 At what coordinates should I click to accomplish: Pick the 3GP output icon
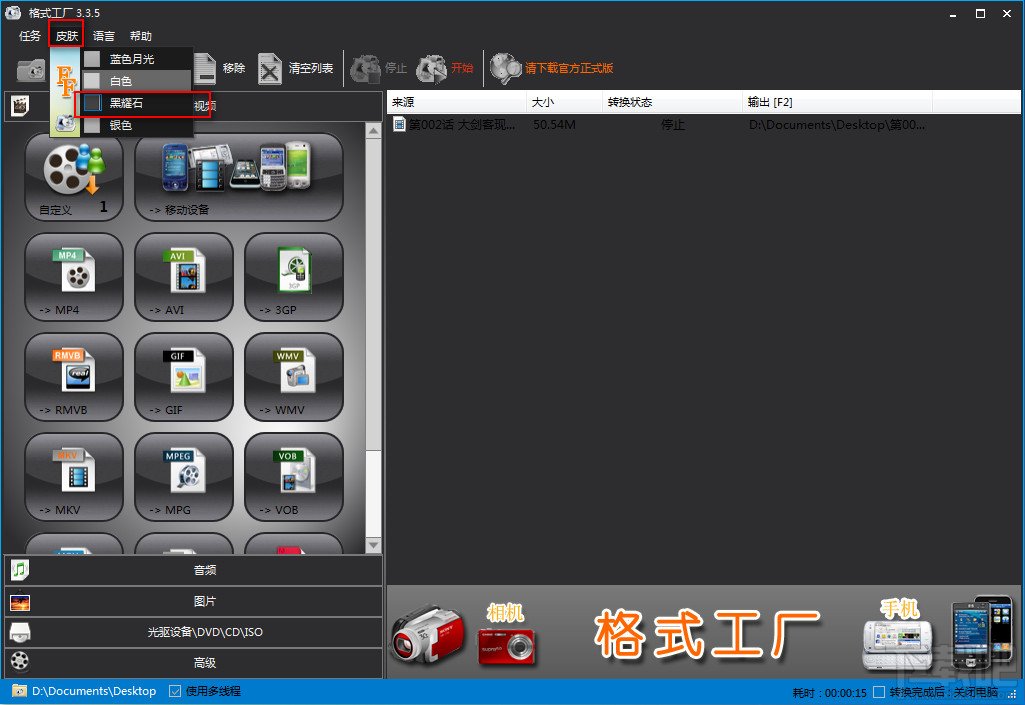click(x=294, y=277)
